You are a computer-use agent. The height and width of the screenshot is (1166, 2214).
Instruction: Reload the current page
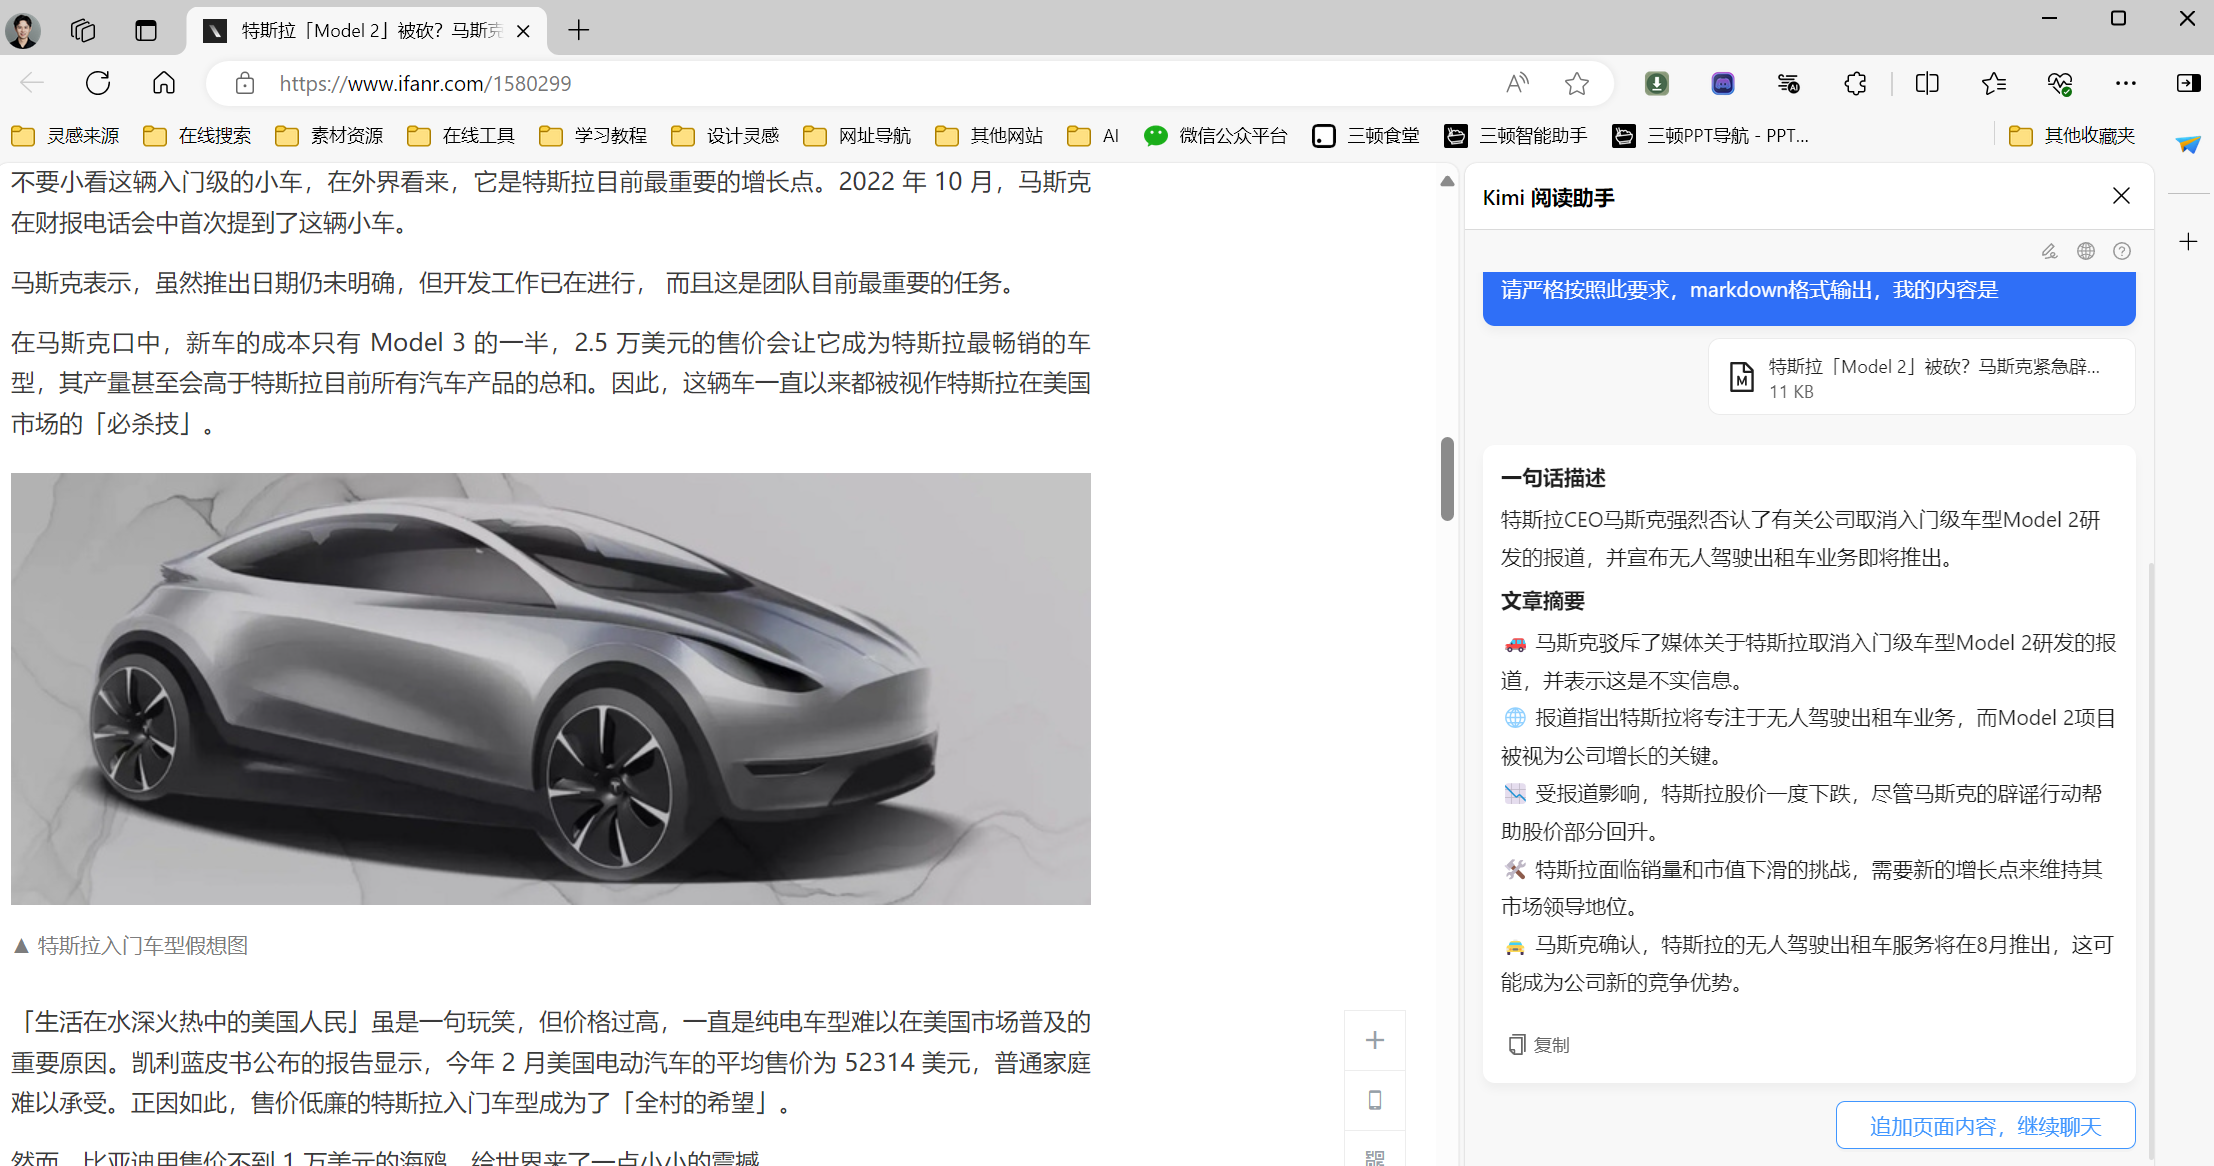pyautogui.click(x=98, y=83)
